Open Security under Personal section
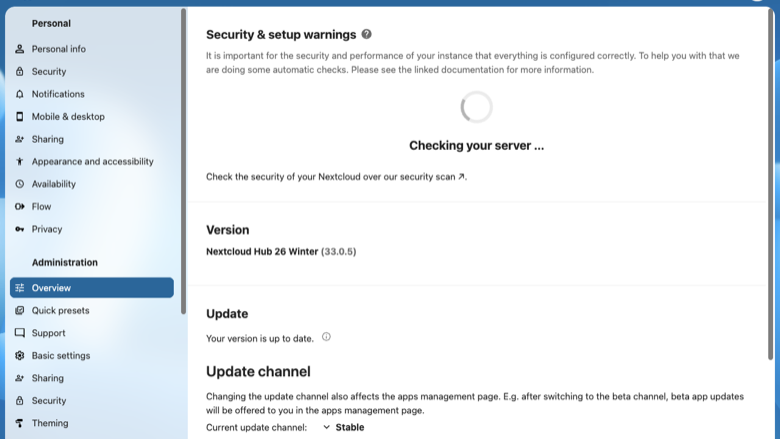This screenshot has width=780, height=439. click(x=92, y=71)
